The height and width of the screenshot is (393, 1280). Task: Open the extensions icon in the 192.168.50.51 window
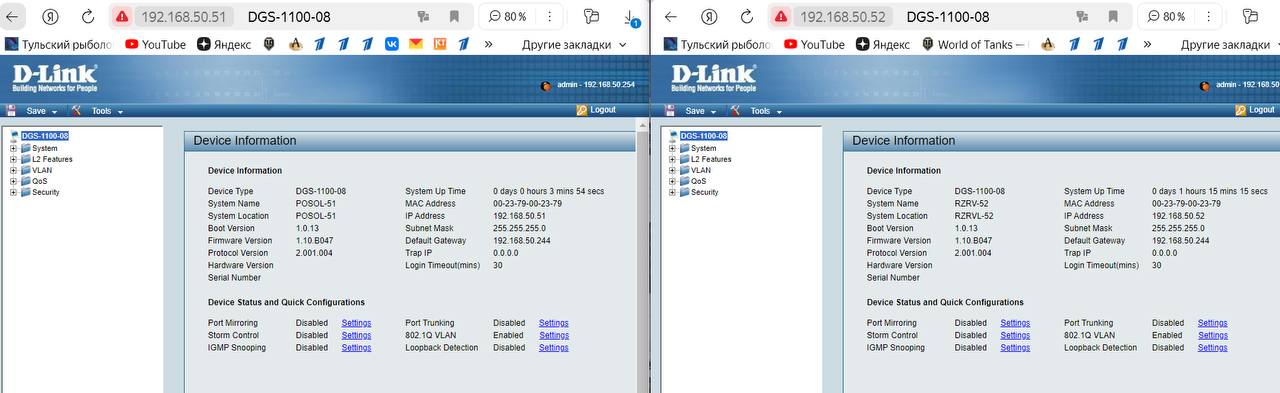coord(592,16)
